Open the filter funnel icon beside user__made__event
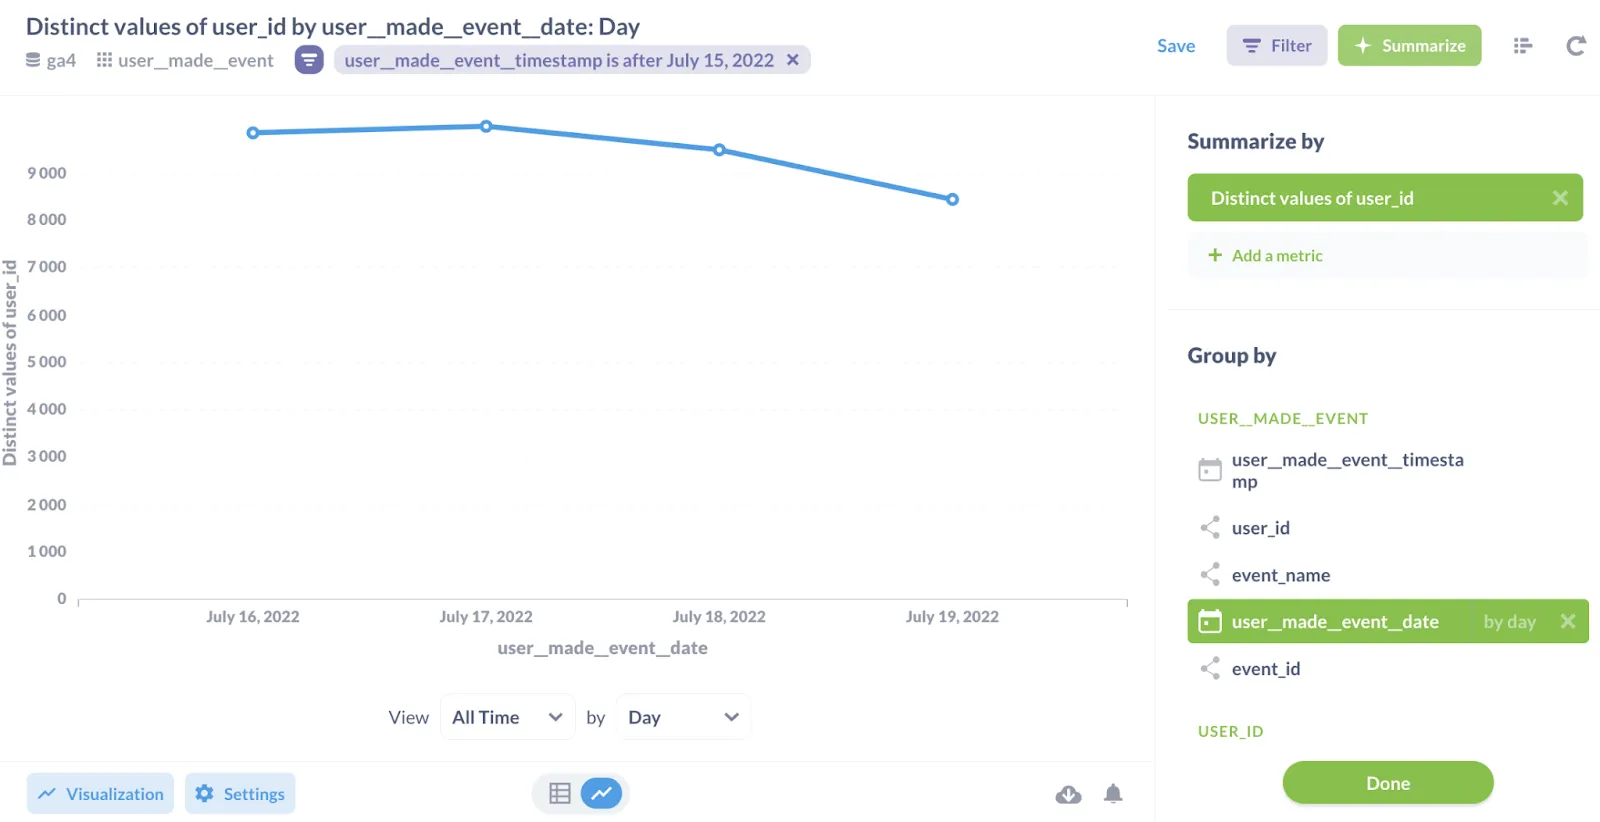 click(309, 60)
